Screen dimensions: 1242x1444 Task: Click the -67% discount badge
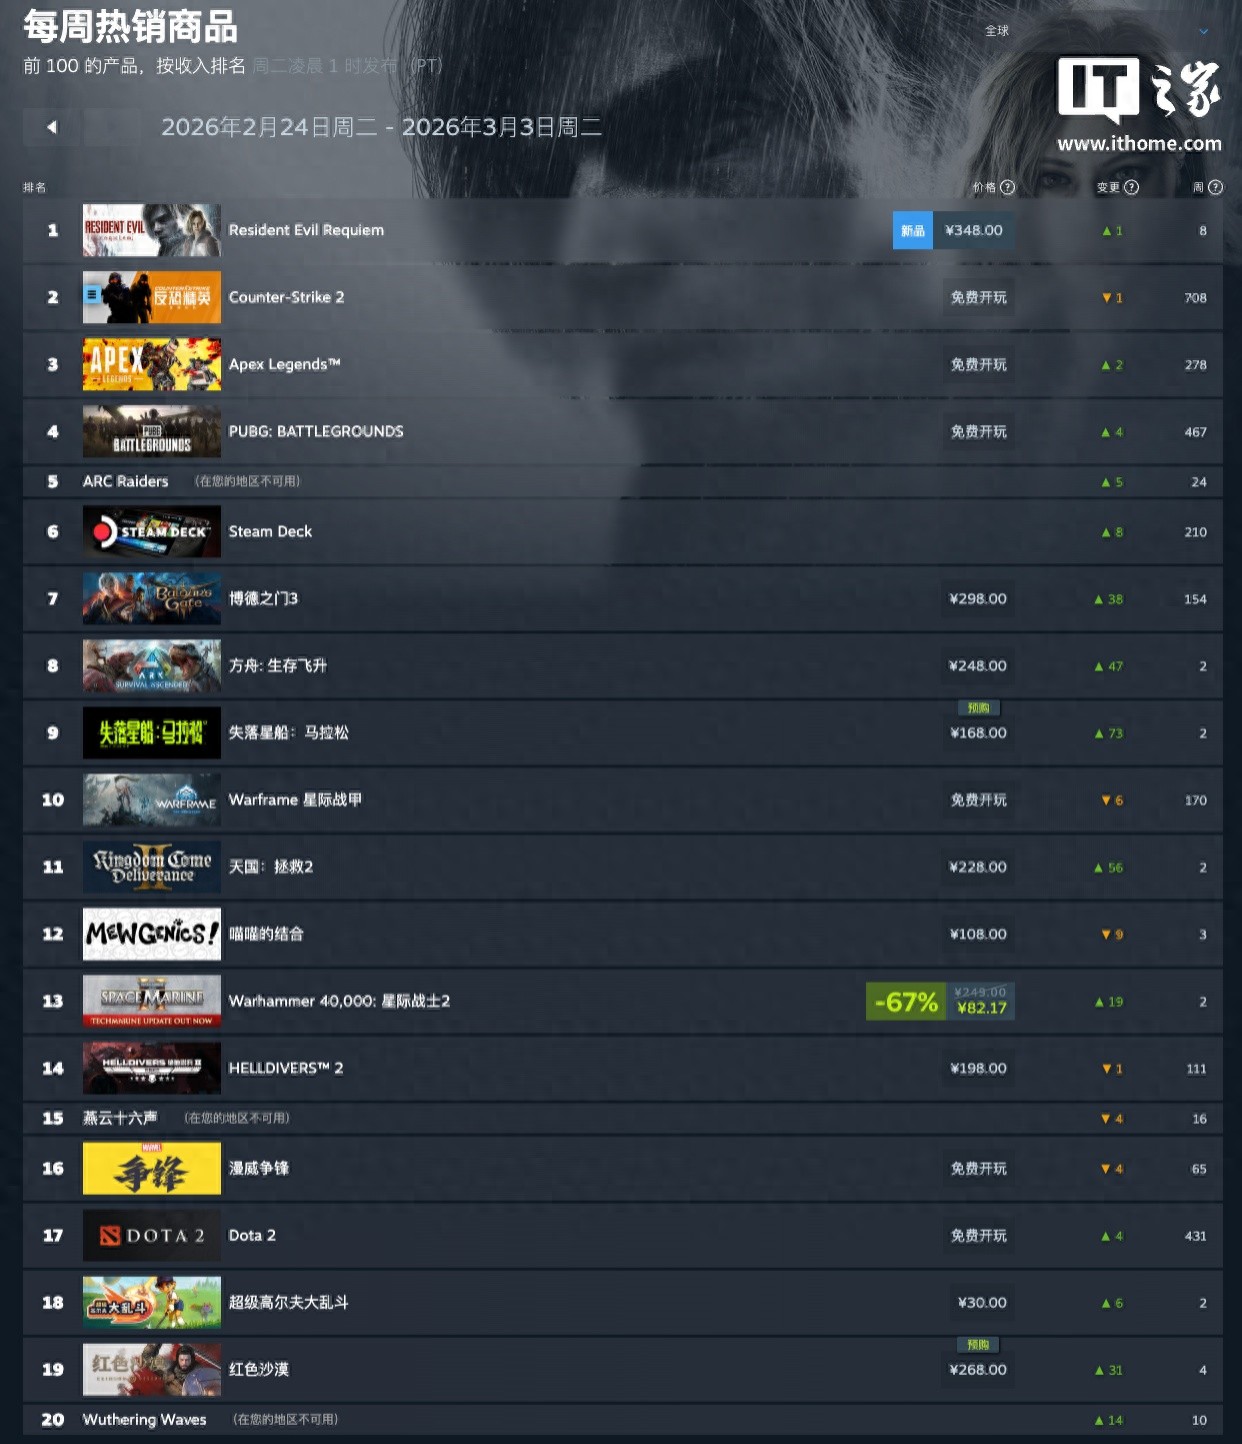906,1001
